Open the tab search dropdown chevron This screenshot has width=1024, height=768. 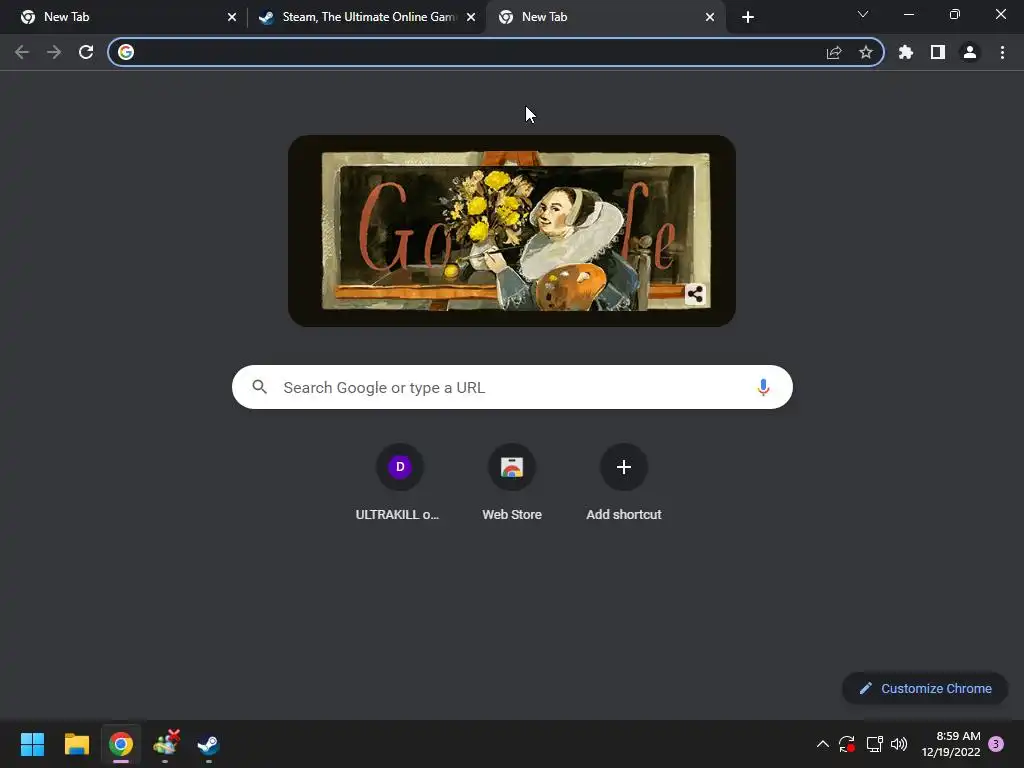(x=863, y=14)
